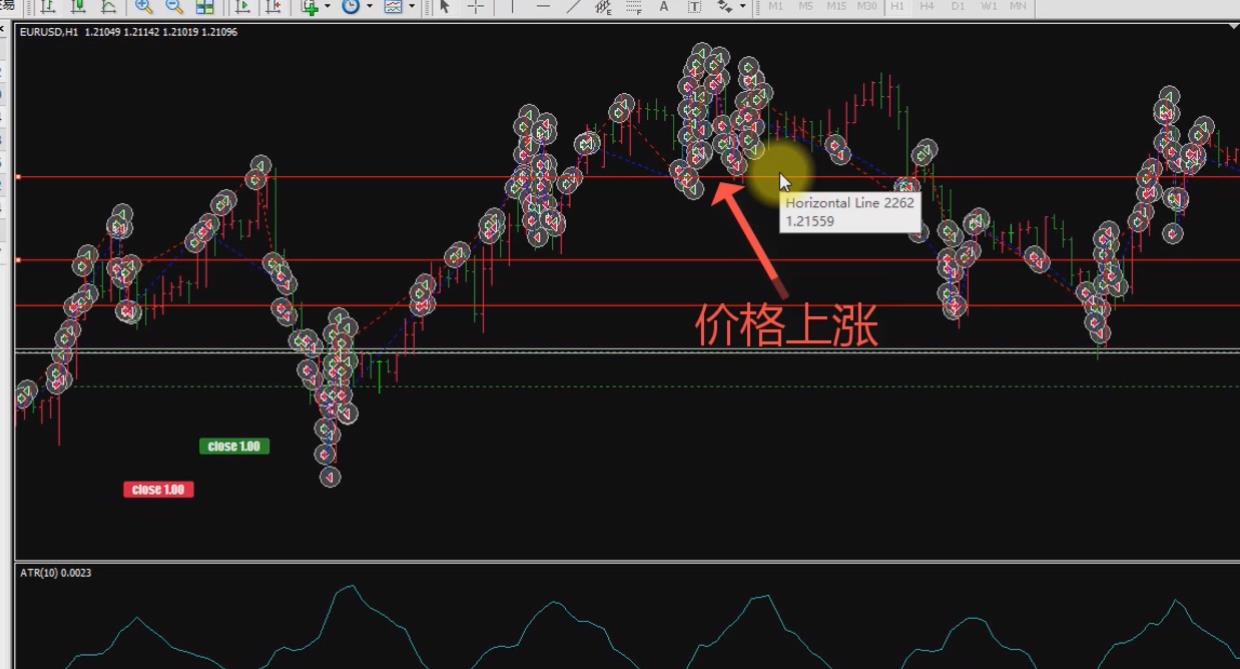This screenshot has height=669, width=1240.
Task: Switch chart to candlestick display
Action: pos(78,7)
